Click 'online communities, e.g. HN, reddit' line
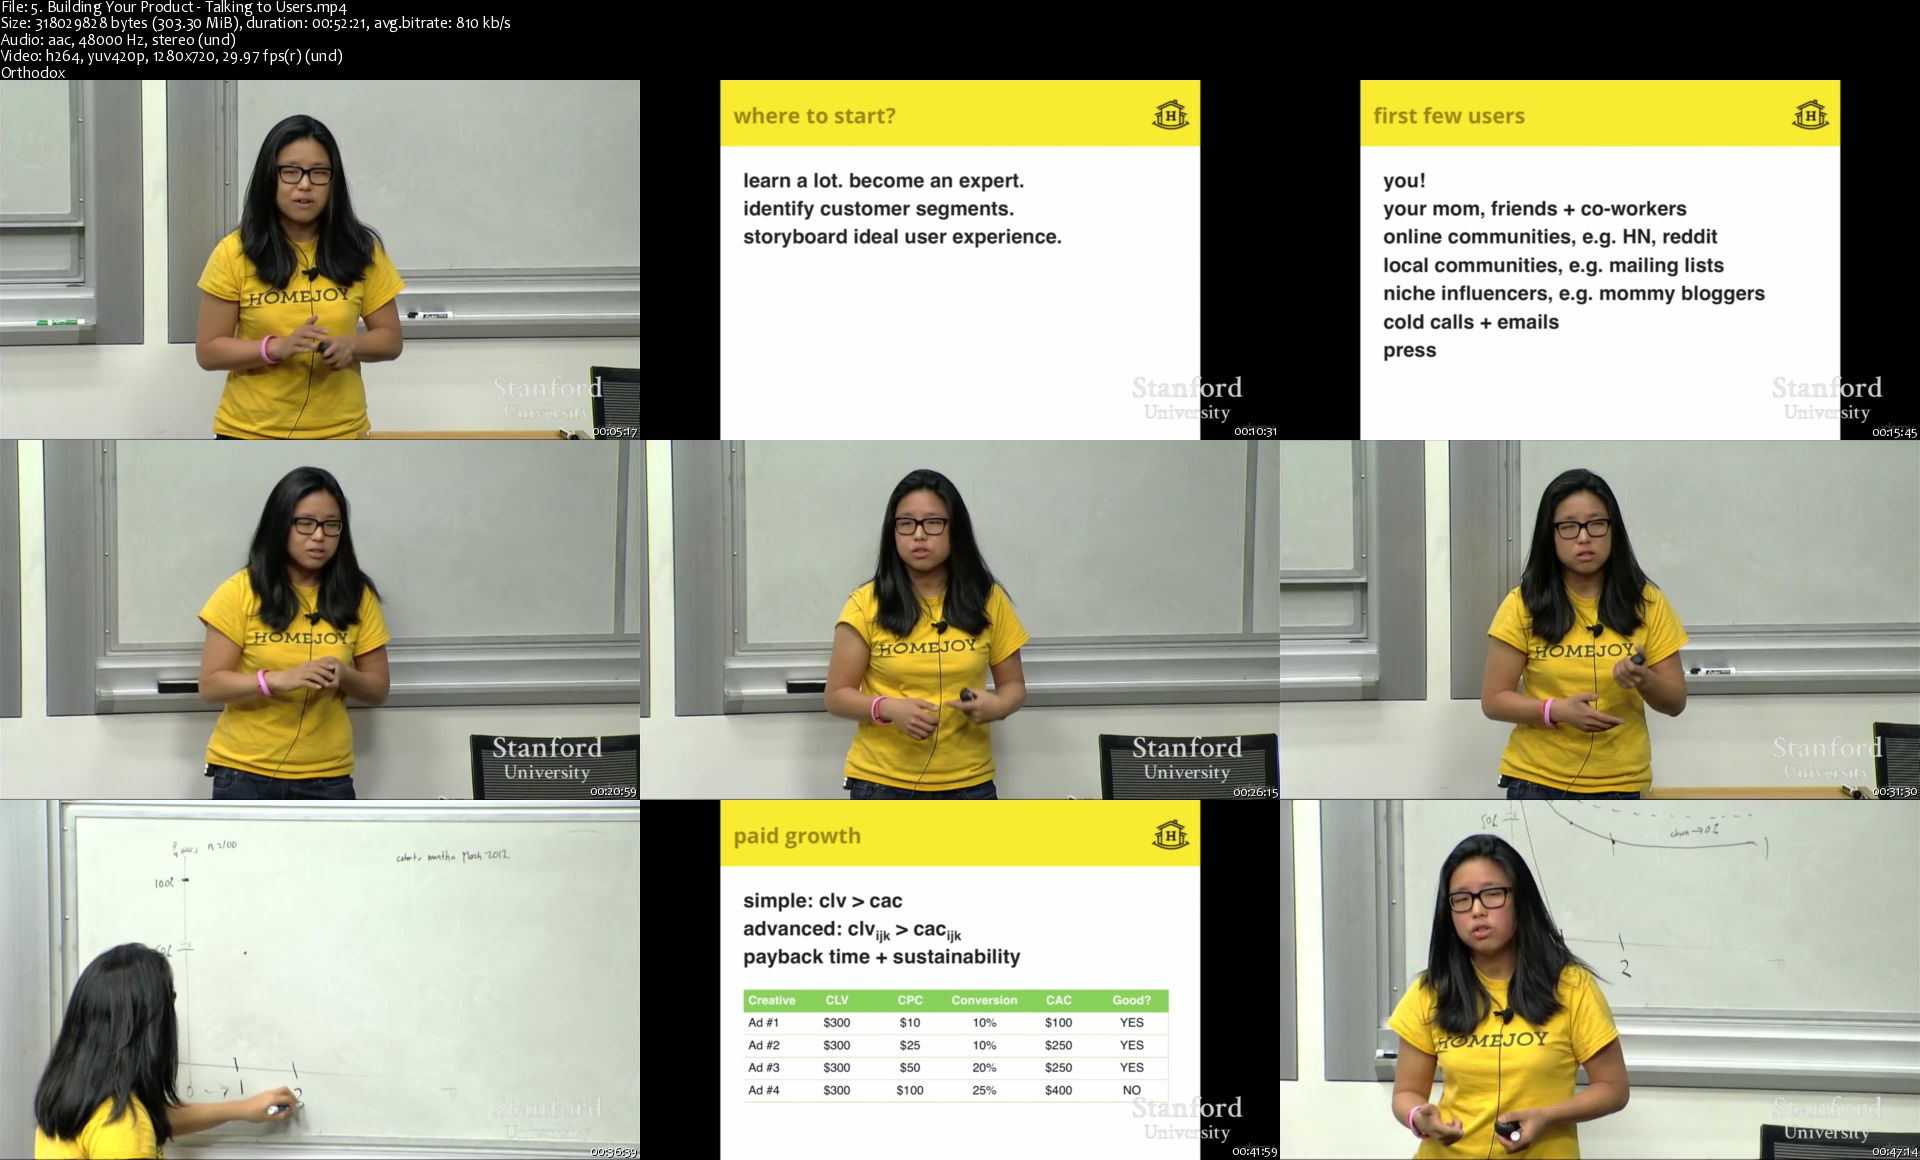This screenshot has height=1160, width=1920. [x=1550, y=237]
